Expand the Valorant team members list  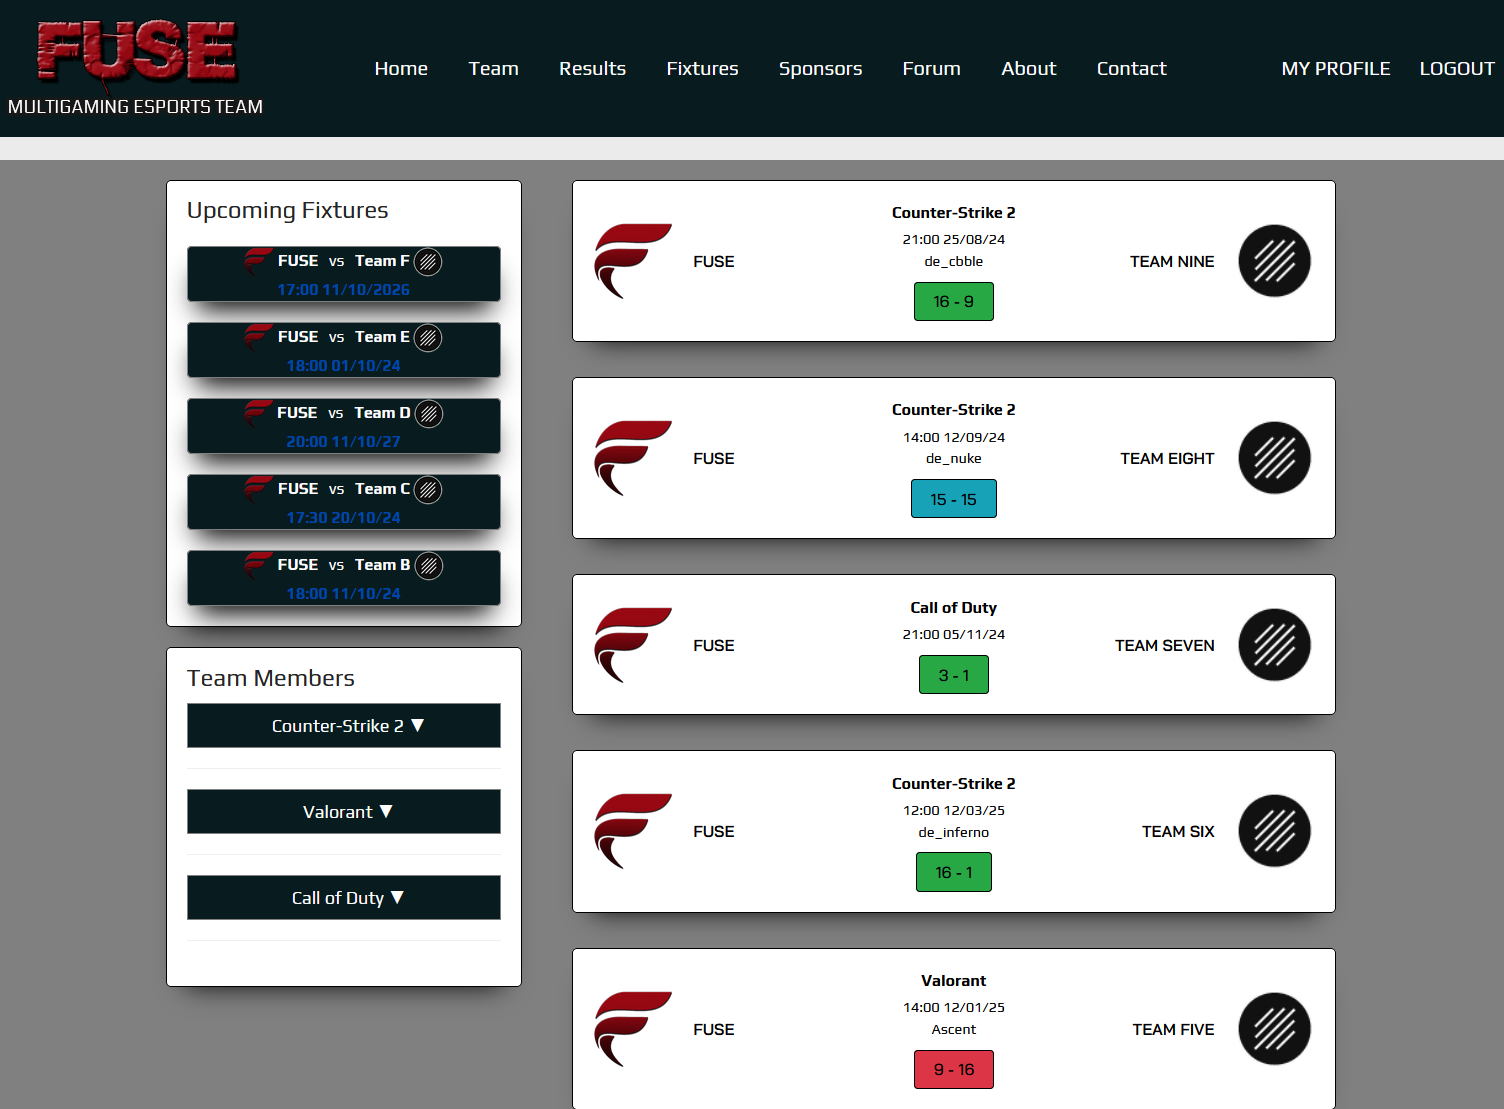click(x=344, y=812)
